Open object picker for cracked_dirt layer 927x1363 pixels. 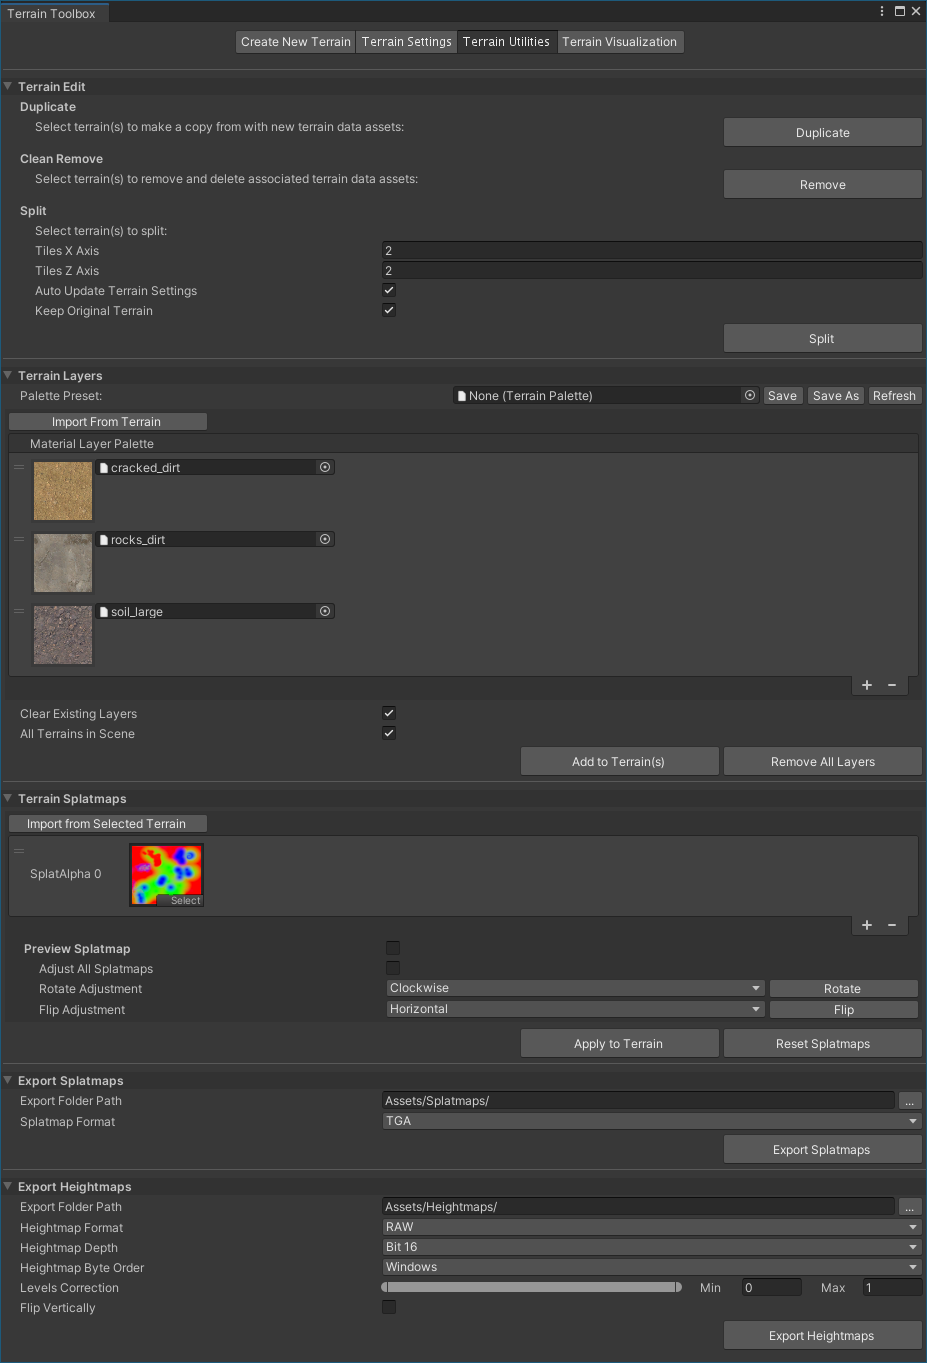coord(325,467)
